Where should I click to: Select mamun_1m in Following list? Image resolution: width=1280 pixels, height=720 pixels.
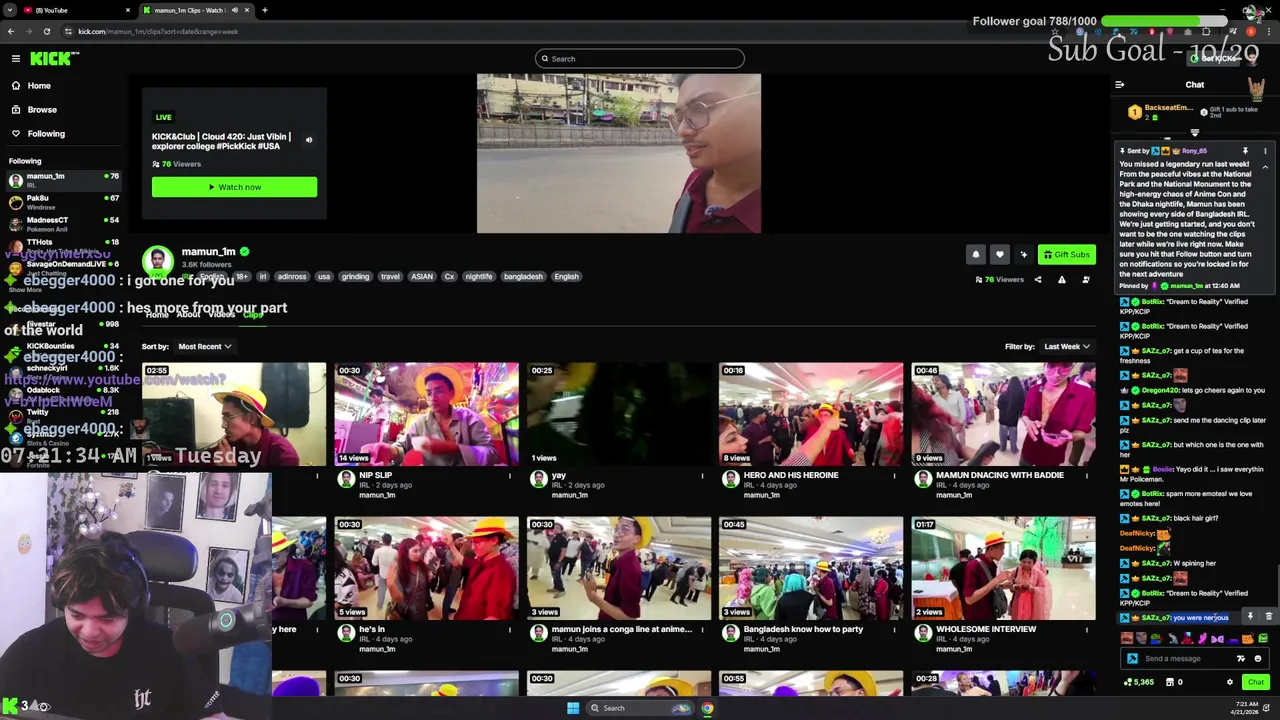click(x=63, y=180)
